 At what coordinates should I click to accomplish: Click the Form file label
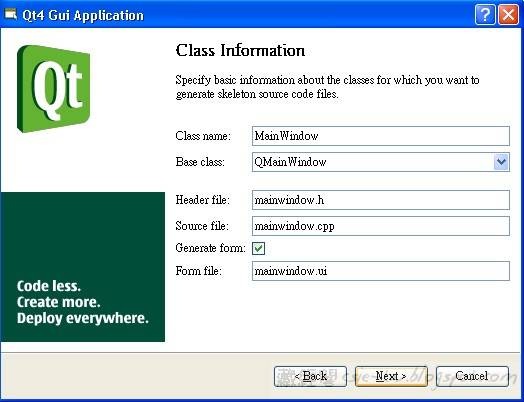[199, 271]
